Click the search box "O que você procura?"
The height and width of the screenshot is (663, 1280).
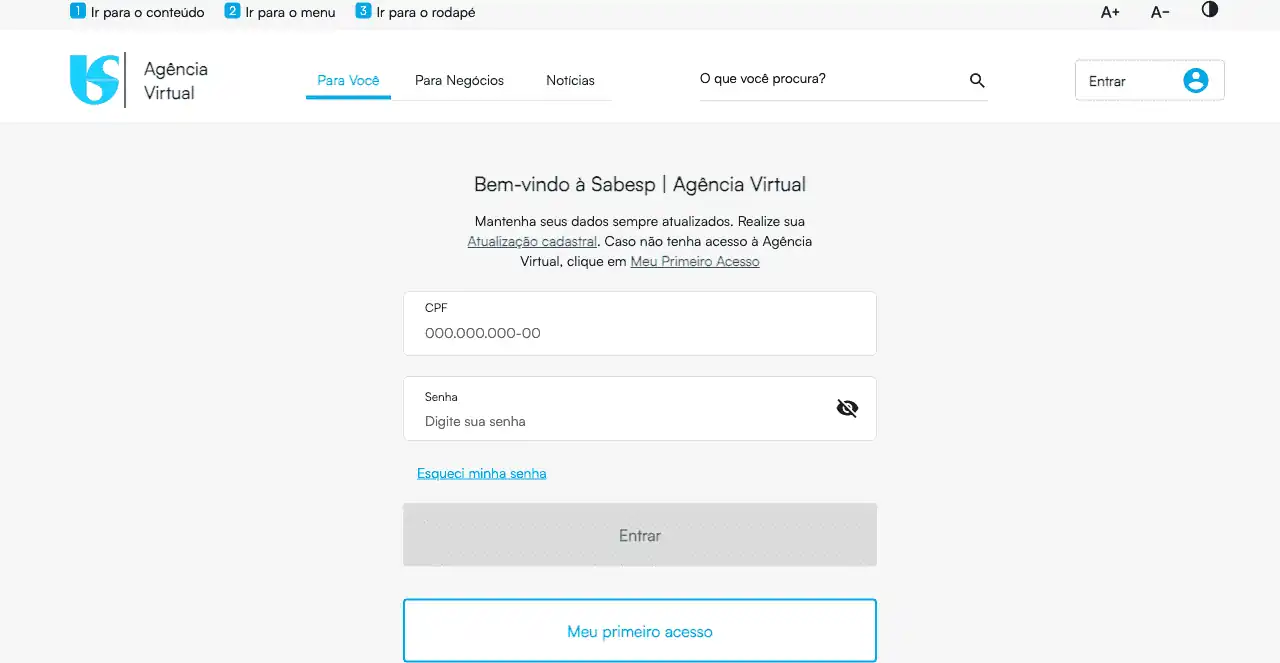(830, 79)
